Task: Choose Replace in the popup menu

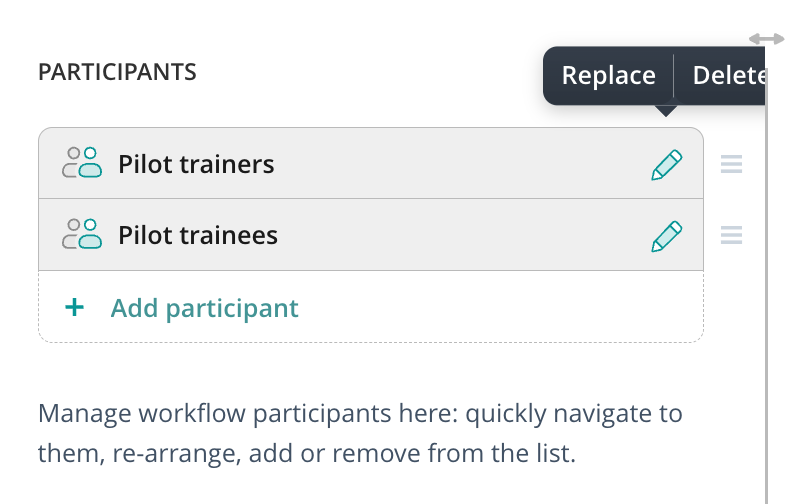Action: 608,76
